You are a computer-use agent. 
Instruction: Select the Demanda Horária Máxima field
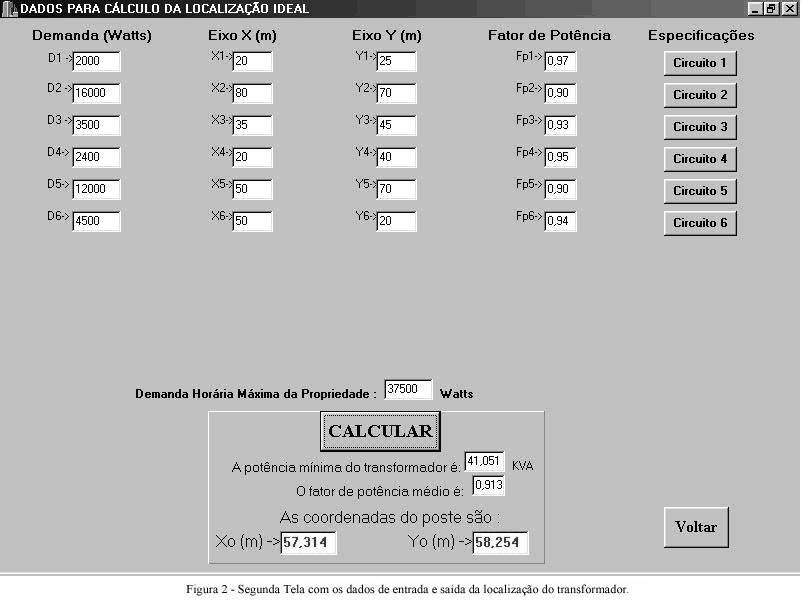[408, 390]
